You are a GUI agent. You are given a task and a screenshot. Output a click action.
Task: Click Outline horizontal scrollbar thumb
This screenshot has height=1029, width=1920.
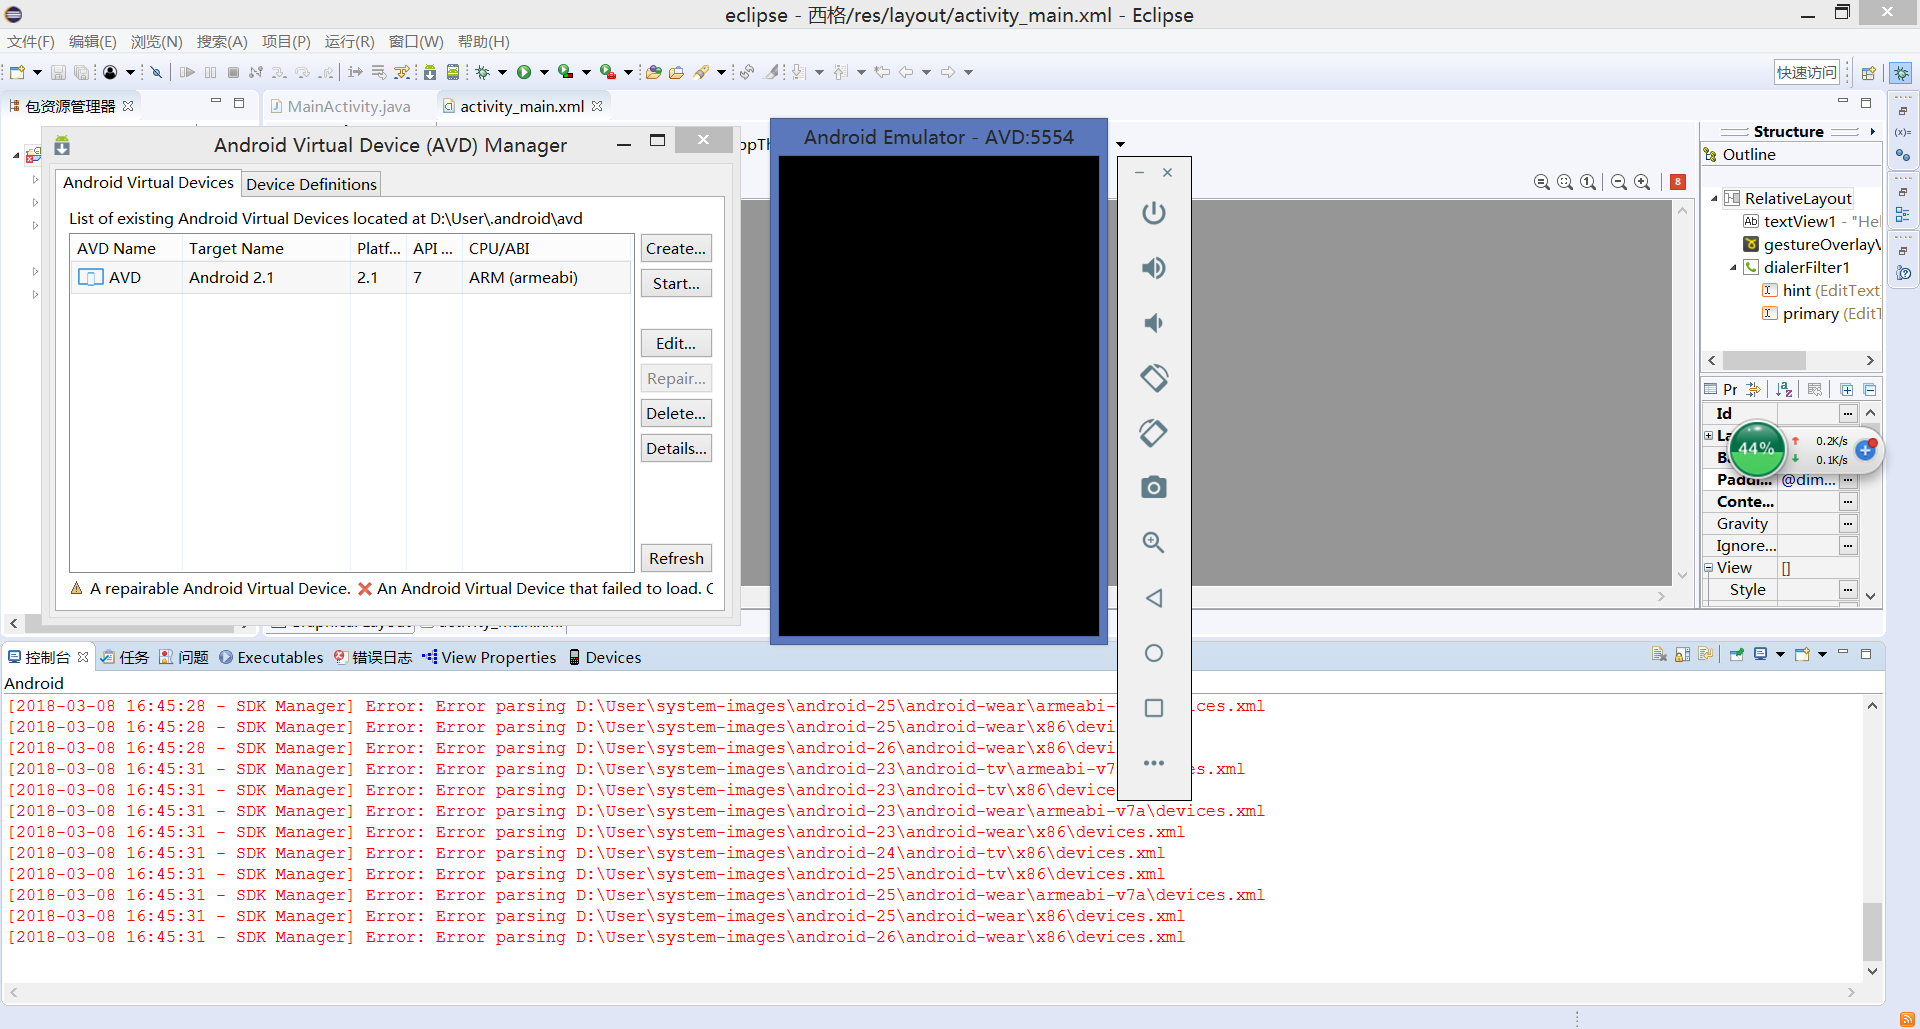tap(1764, 360)
